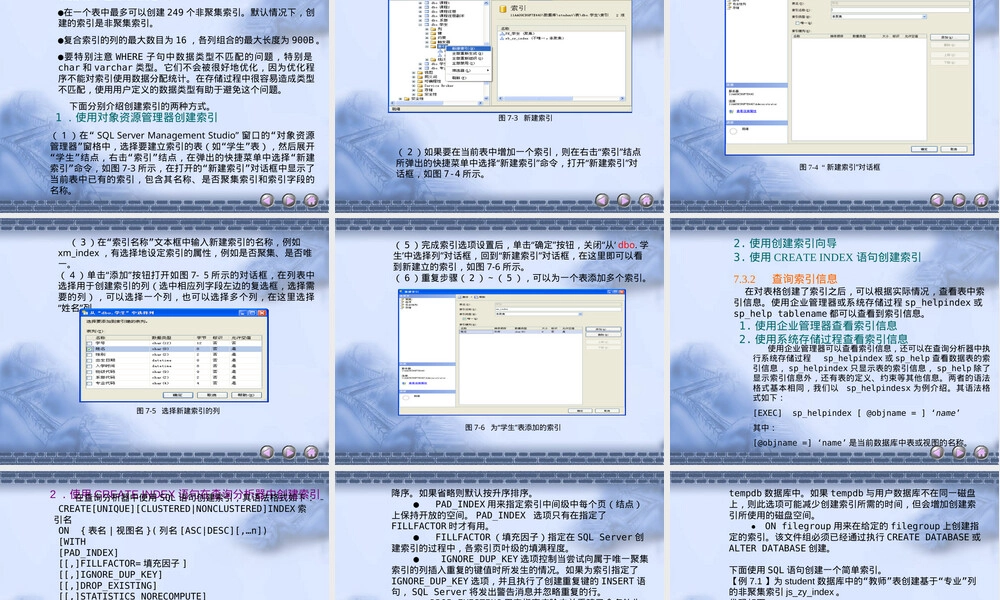Click home icon on the 图 7-4 slide

981,200
